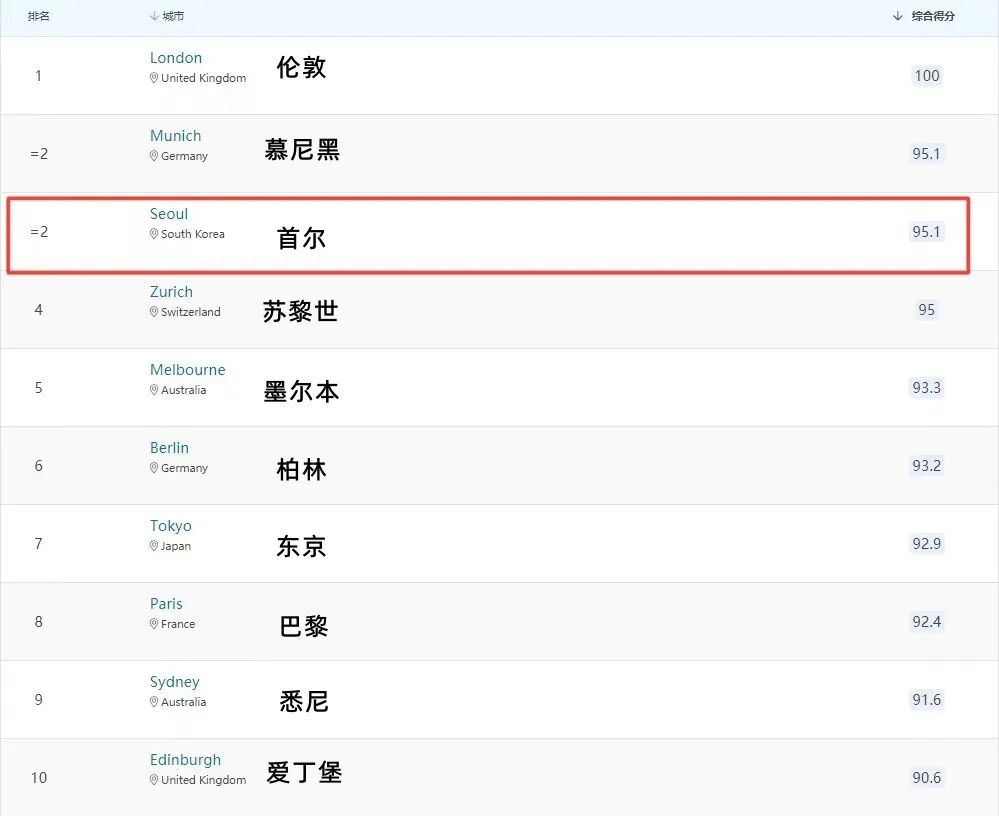This screenshot has height=816, width=999.
Task: Click the pin icon in London's row
Action: 154,78
